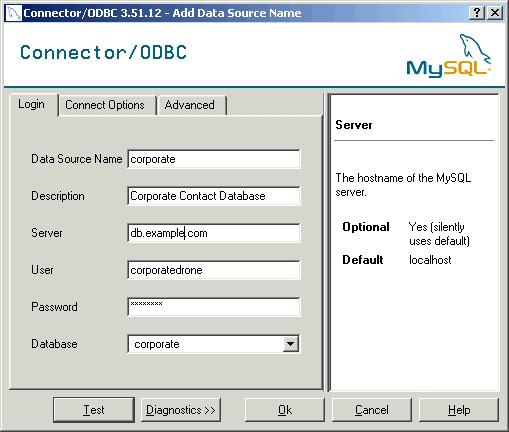509x432 pixels.
Task: Click the Cancel button
Action: [372, 410]
